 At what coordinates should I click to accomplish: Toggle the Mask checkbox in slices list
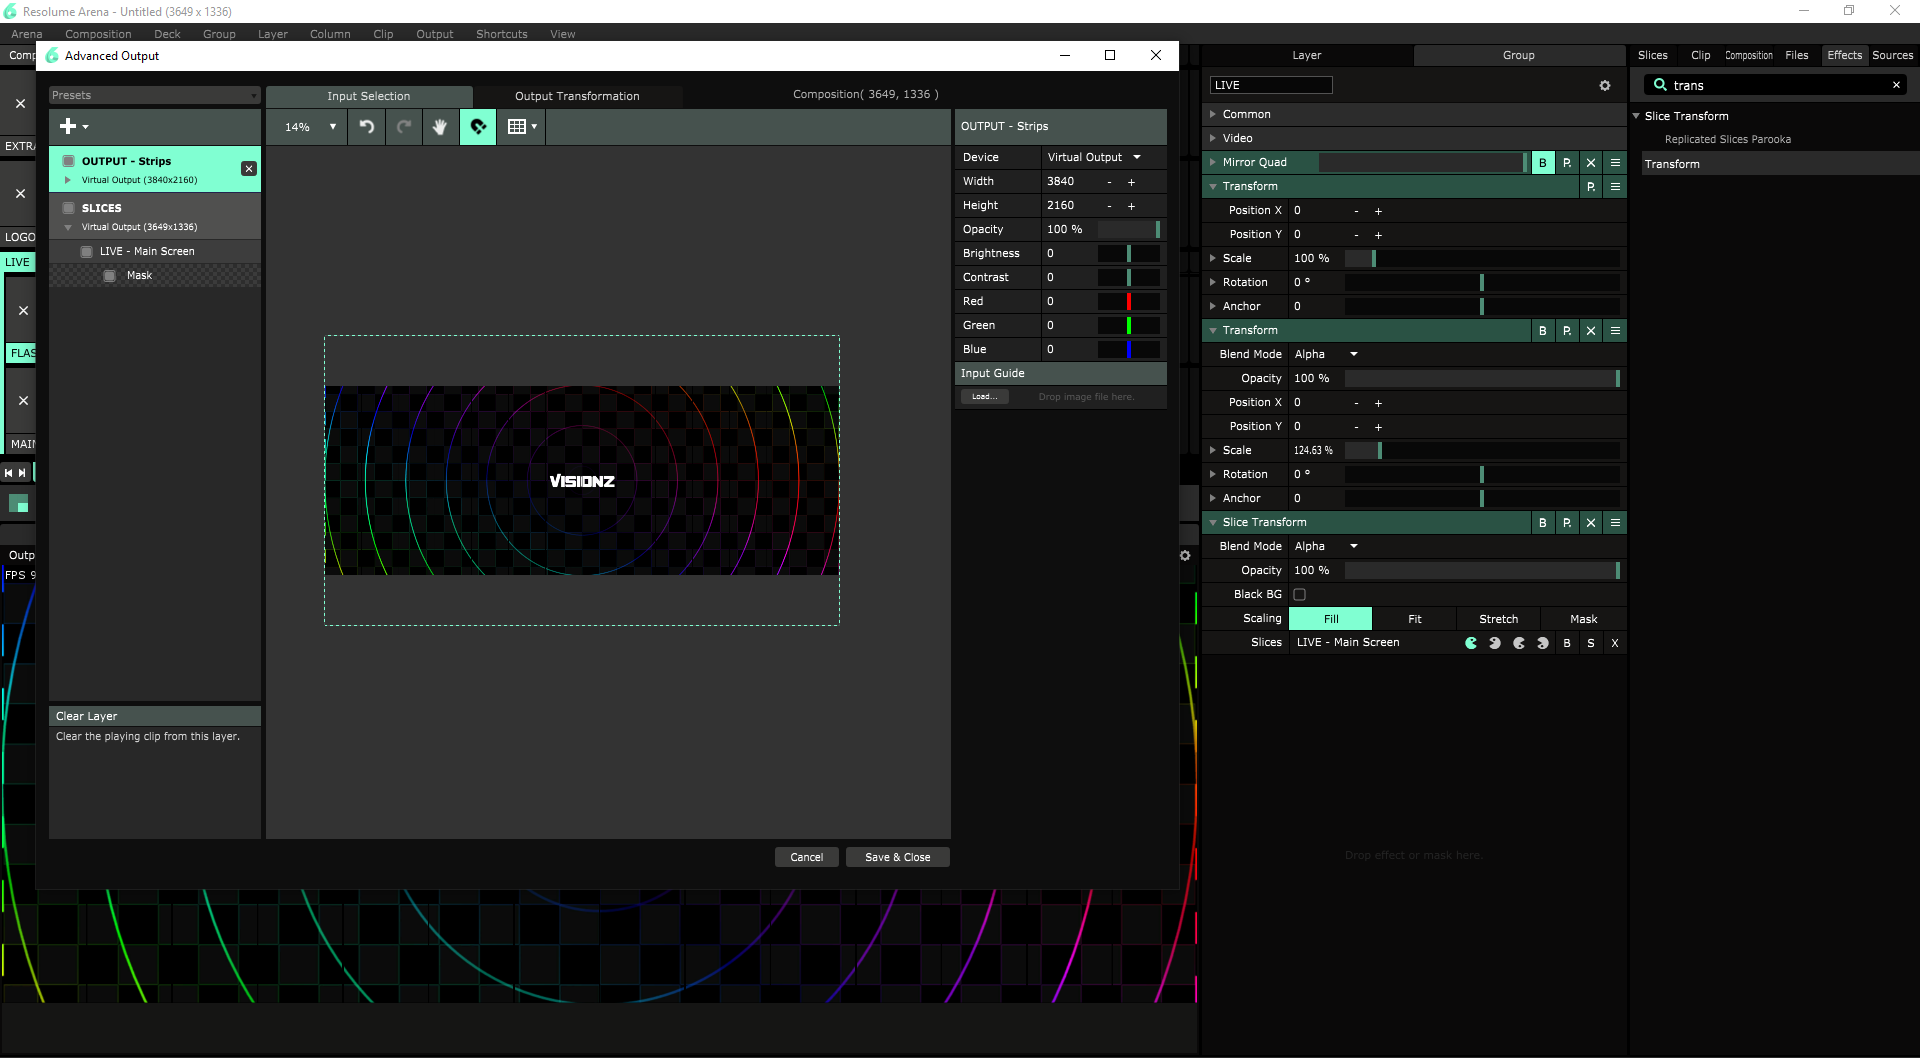click(x=110, y=276)
